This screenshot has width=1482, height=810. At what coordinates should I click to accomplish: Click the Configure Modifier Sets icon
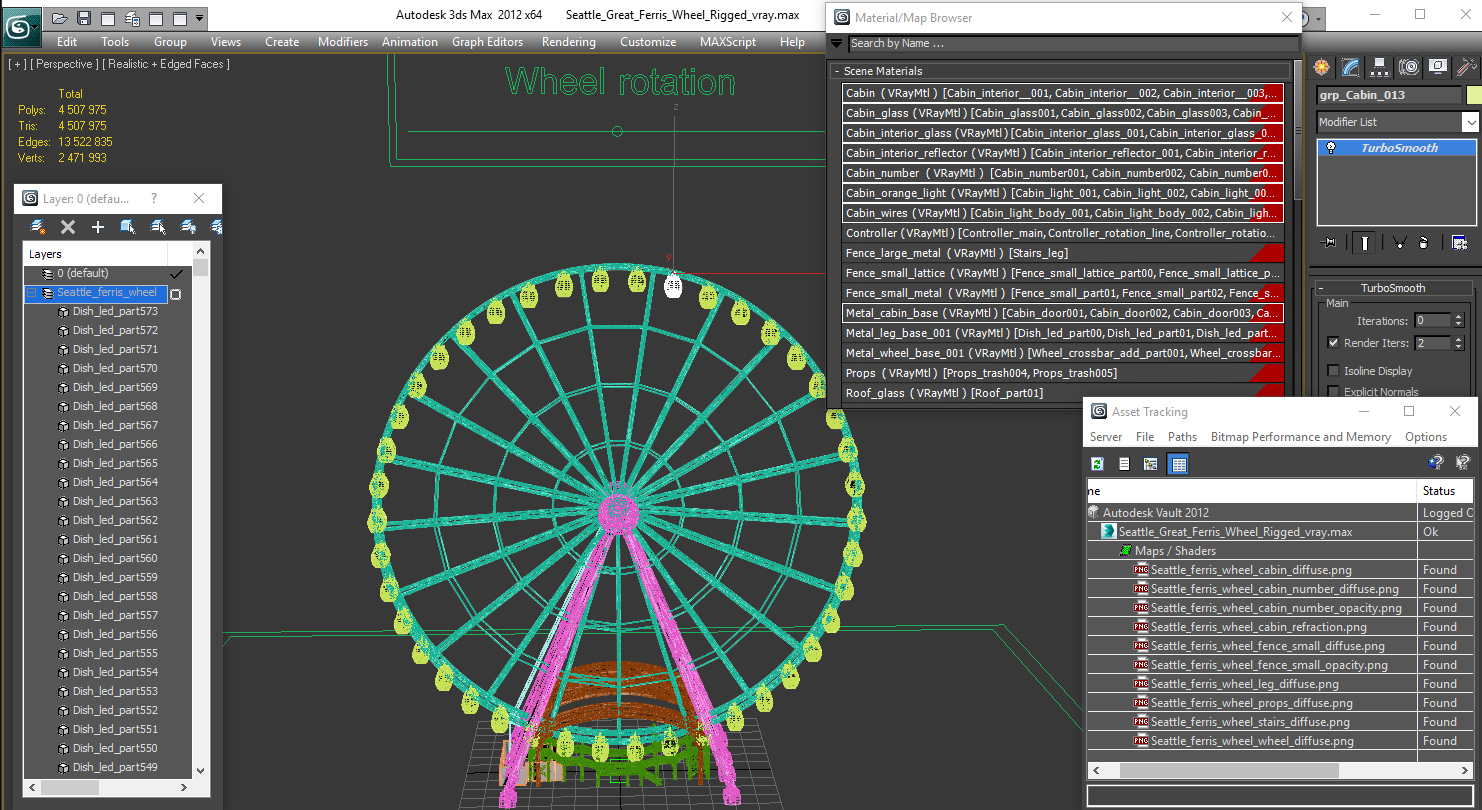(x=1459, y=242)
